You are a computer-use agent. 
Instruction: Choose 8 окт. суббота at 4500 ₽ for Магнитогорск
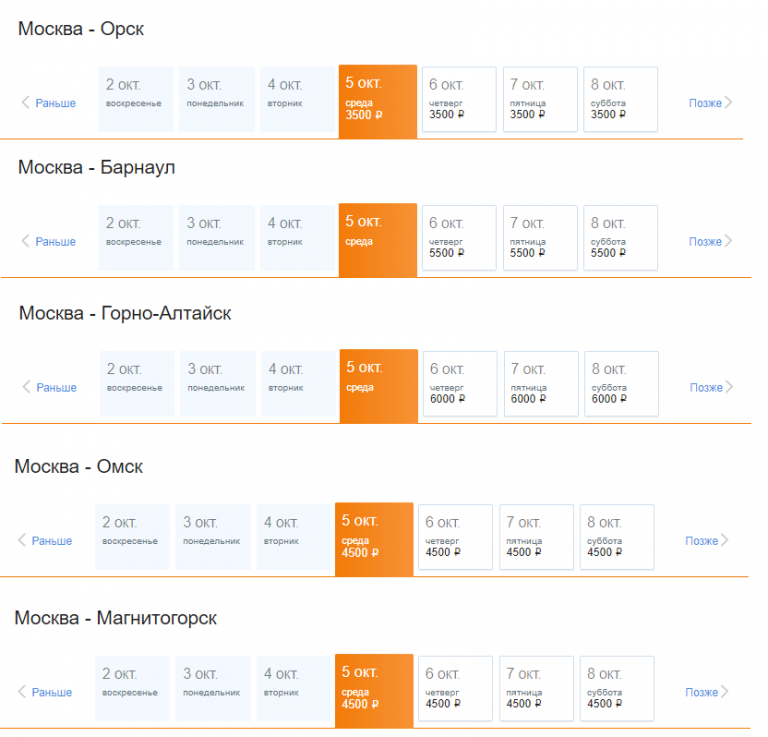click(617, 689)
